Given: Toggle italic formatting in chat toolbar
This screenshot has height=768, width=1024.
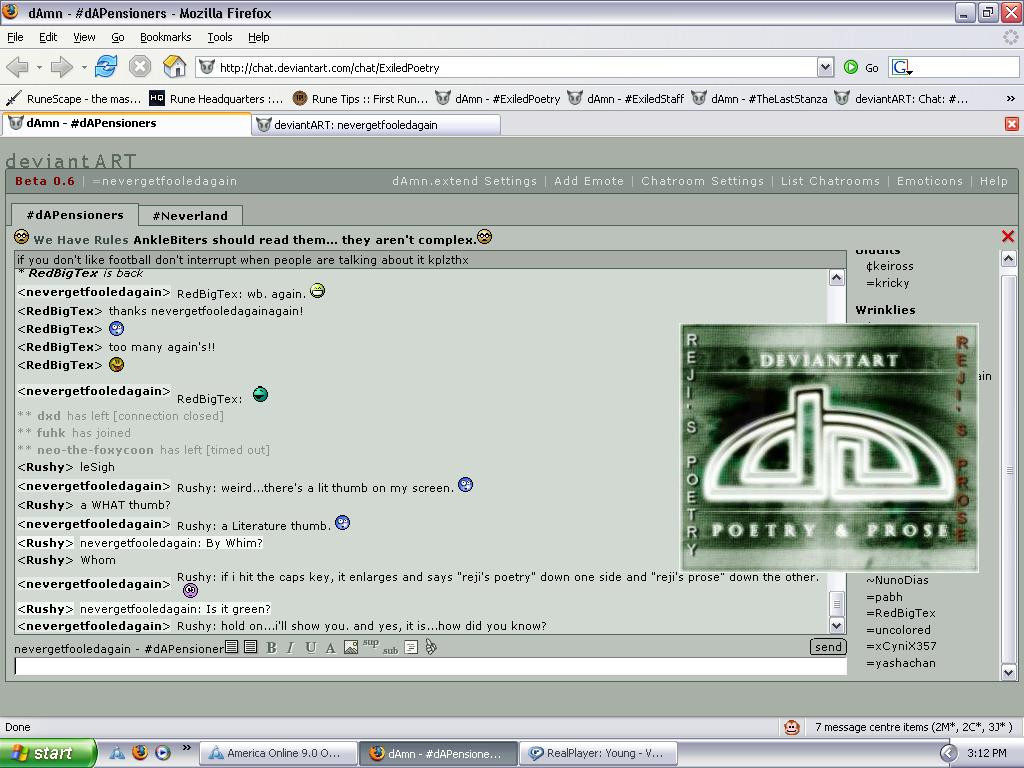Looking at the screenshot, I should (291, 648).
